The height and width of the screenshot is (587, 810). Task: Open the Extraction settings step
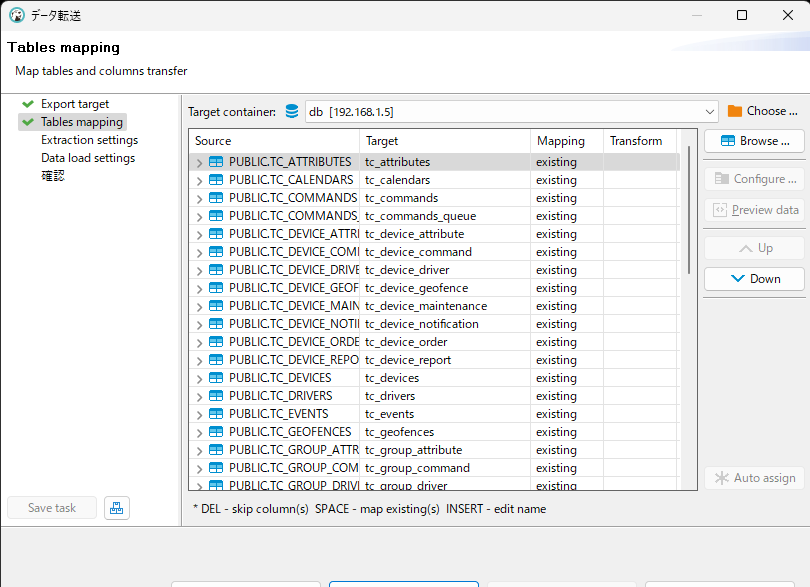tap(89, 140)
